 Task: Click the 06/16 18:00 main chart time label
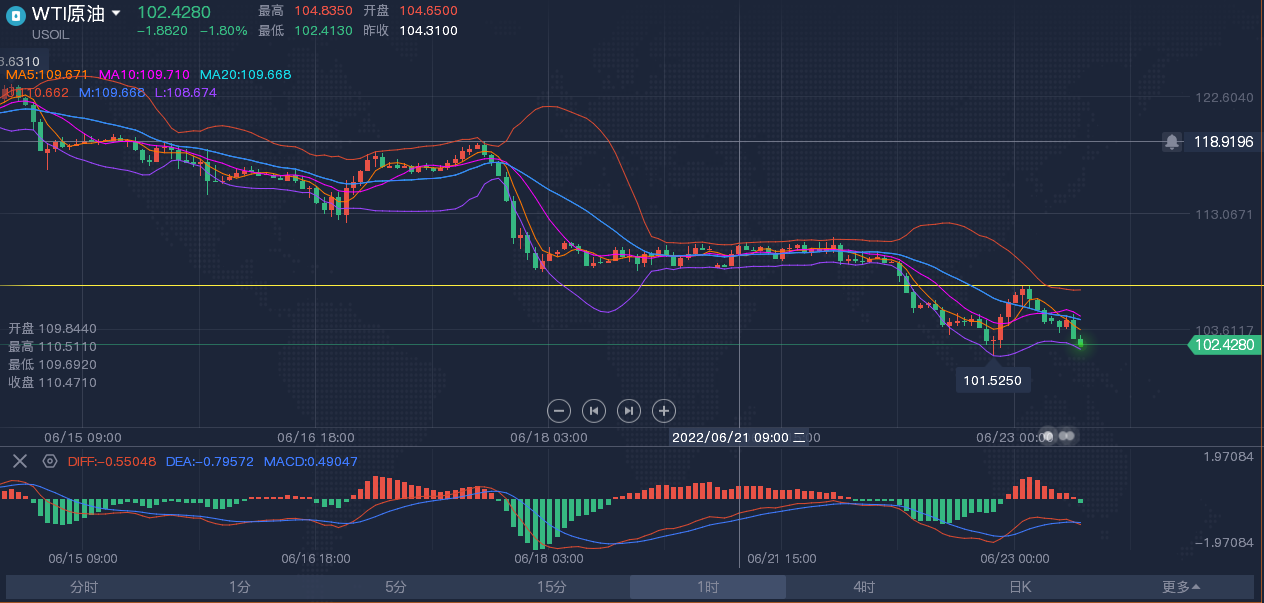tap(314, 437)
